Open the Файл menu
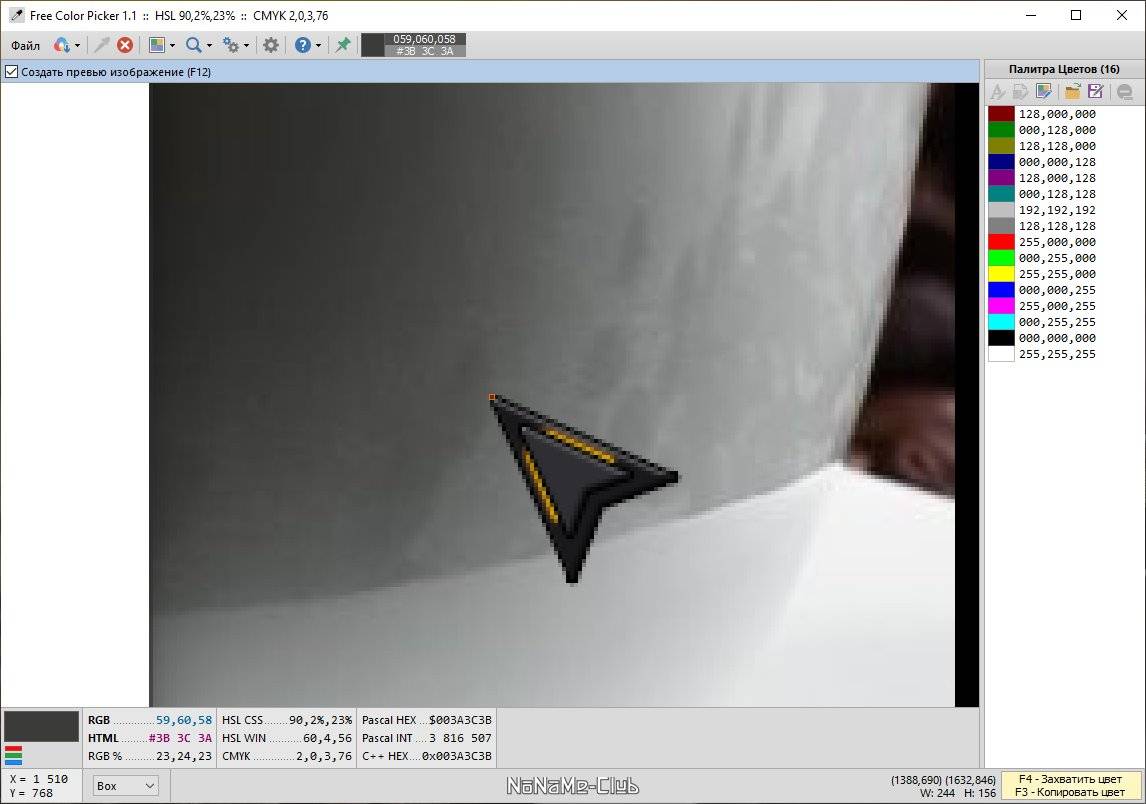 pos(26,45)
